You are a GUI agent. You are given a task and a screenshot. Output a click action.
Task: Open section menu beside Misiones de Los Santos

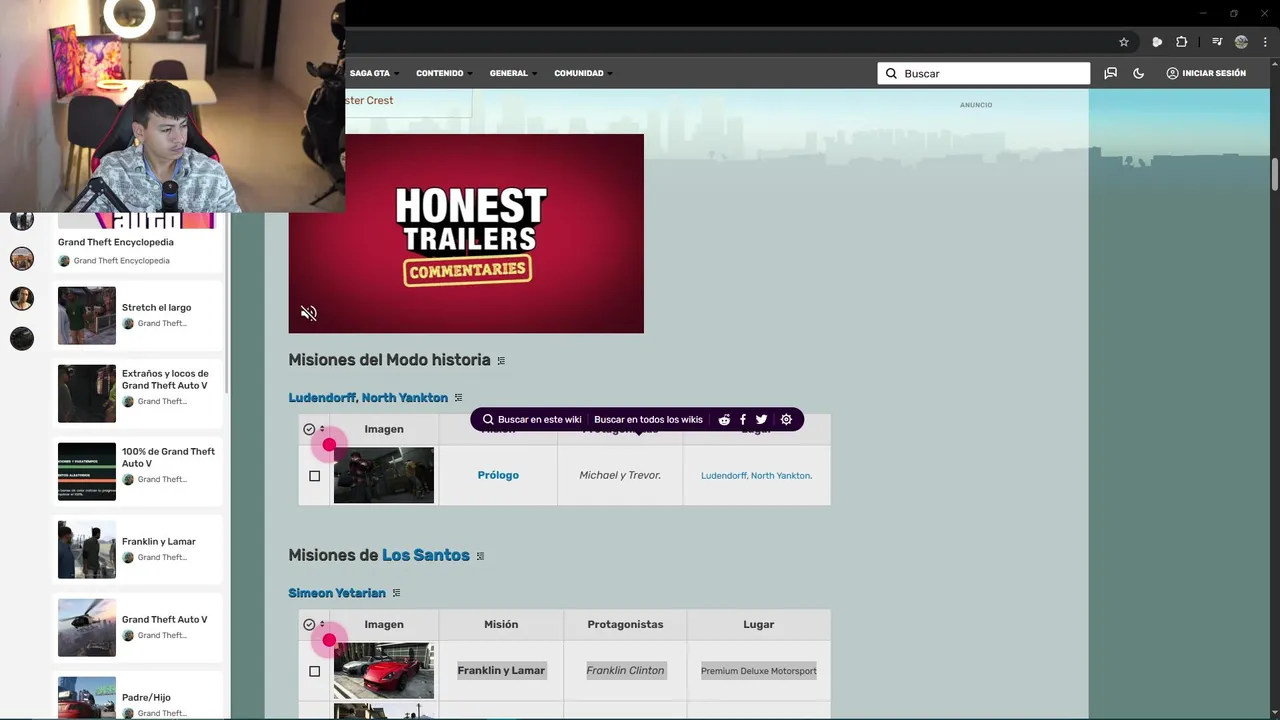480,556
